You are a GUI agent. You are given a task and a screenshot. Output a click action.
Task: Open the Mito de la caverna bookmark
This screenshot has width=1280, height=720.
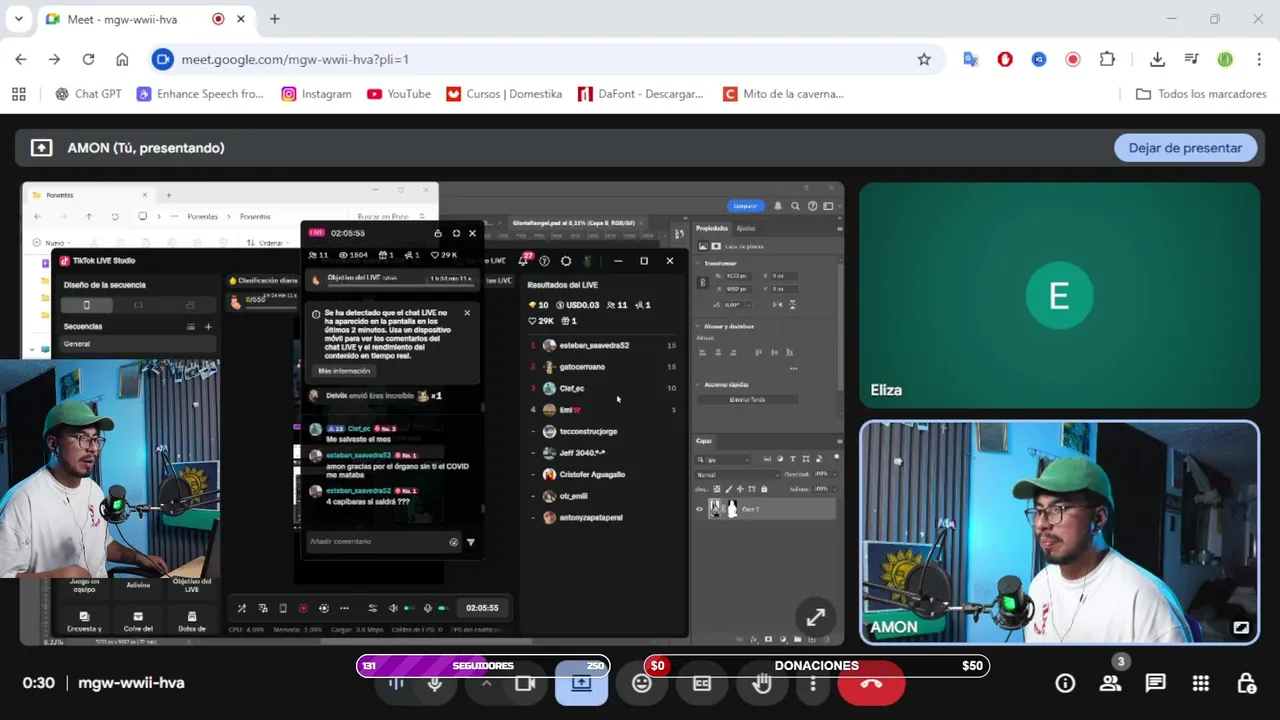pos(783,94)
